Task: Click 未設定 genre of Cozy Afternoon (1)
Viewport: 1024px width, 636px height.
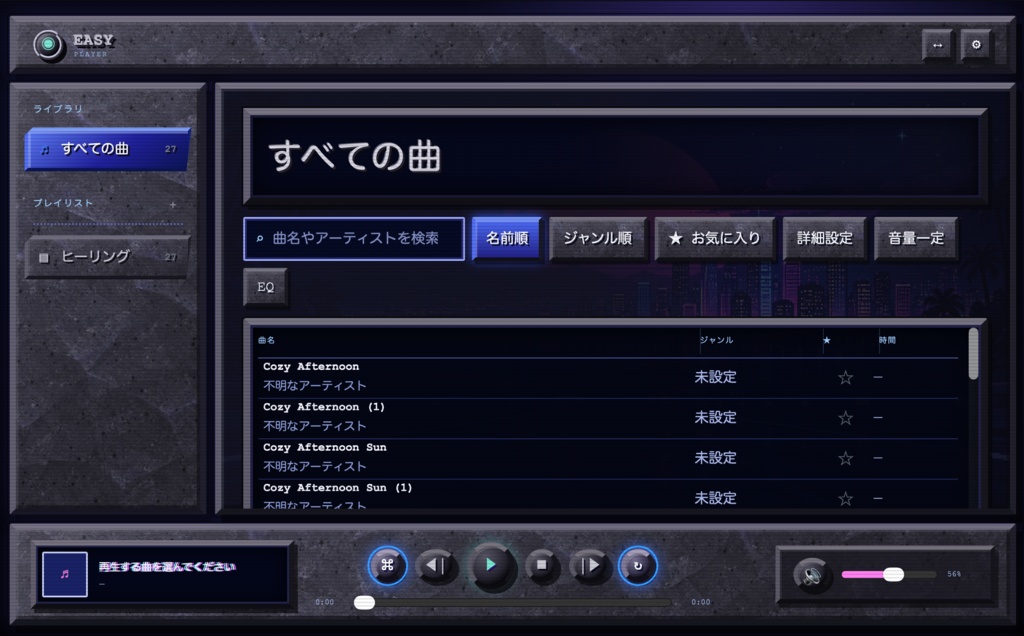Action: pos(715,418)
